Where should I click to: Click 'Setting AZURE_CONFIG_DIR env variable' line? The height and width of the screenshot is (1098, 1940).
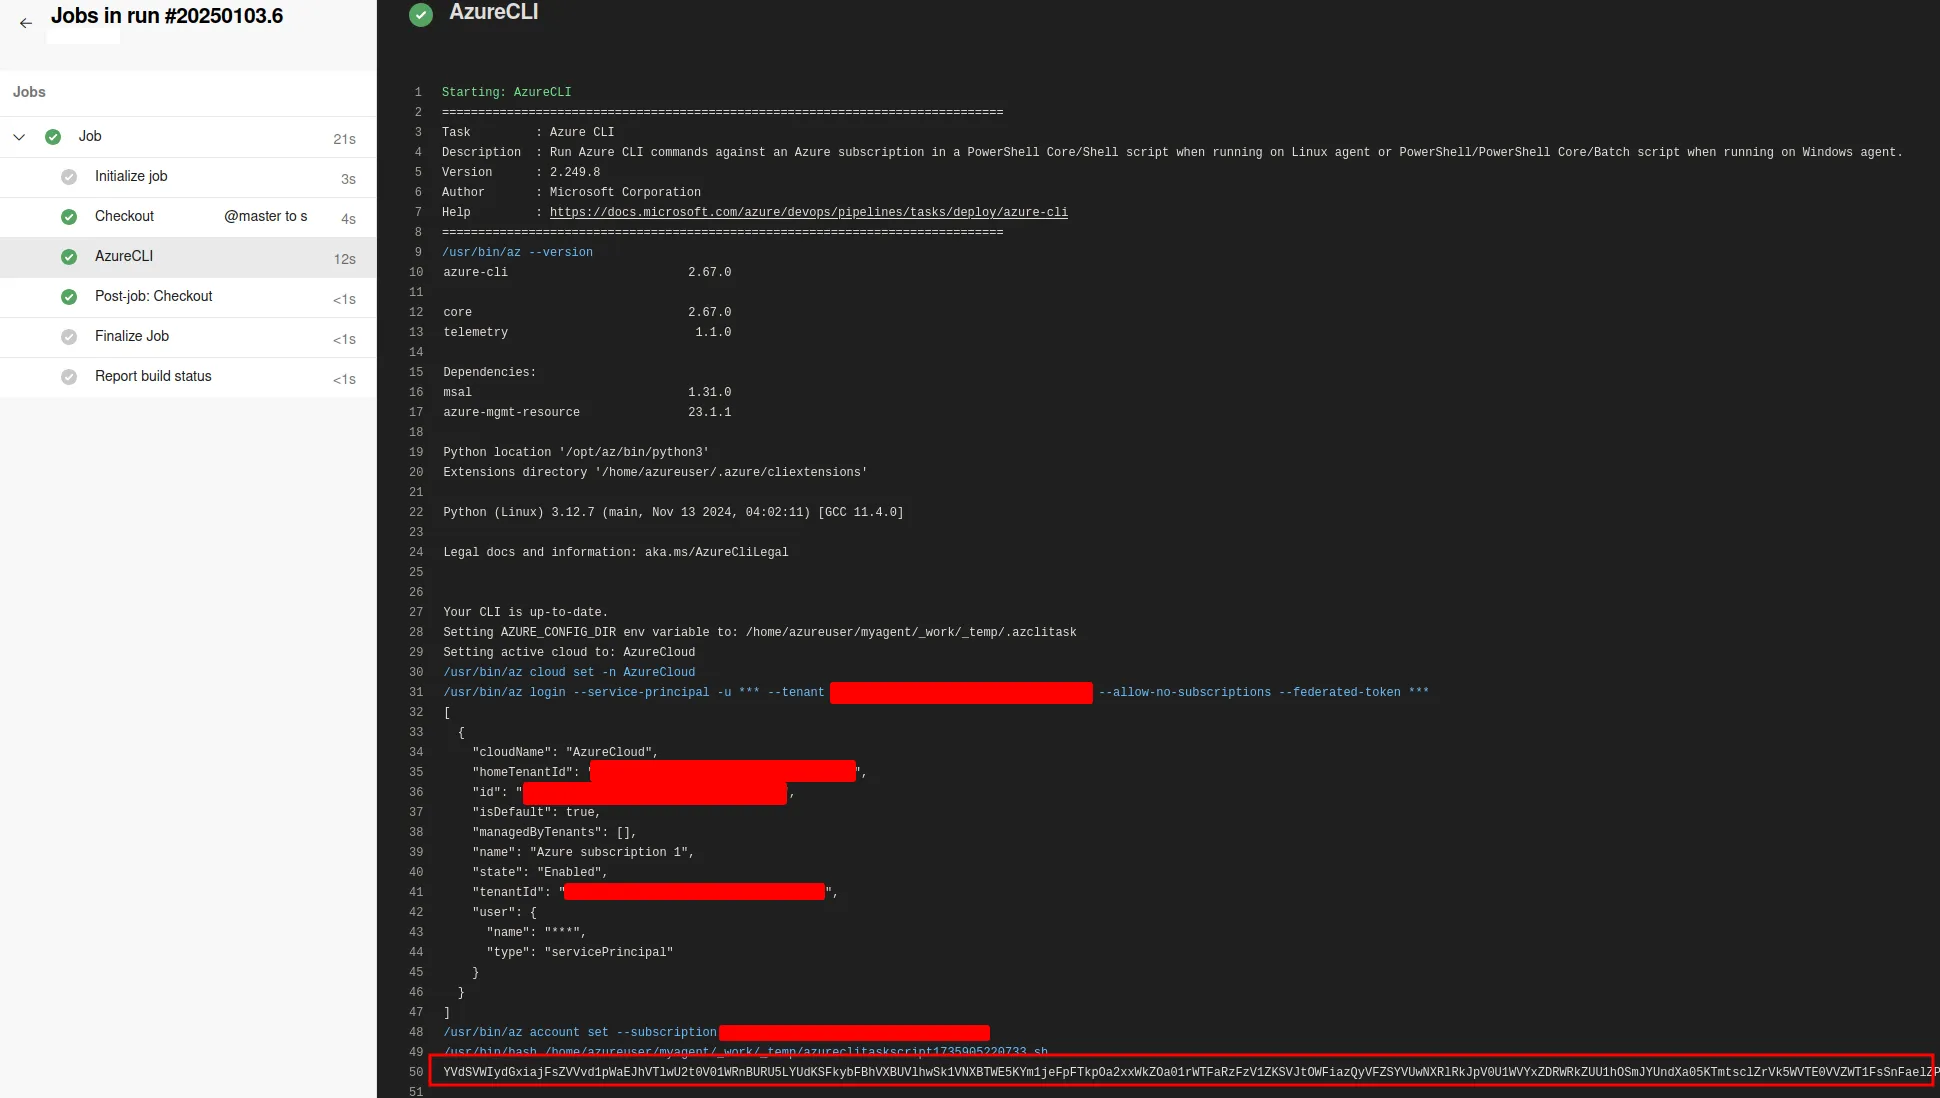tap(760, 632)
